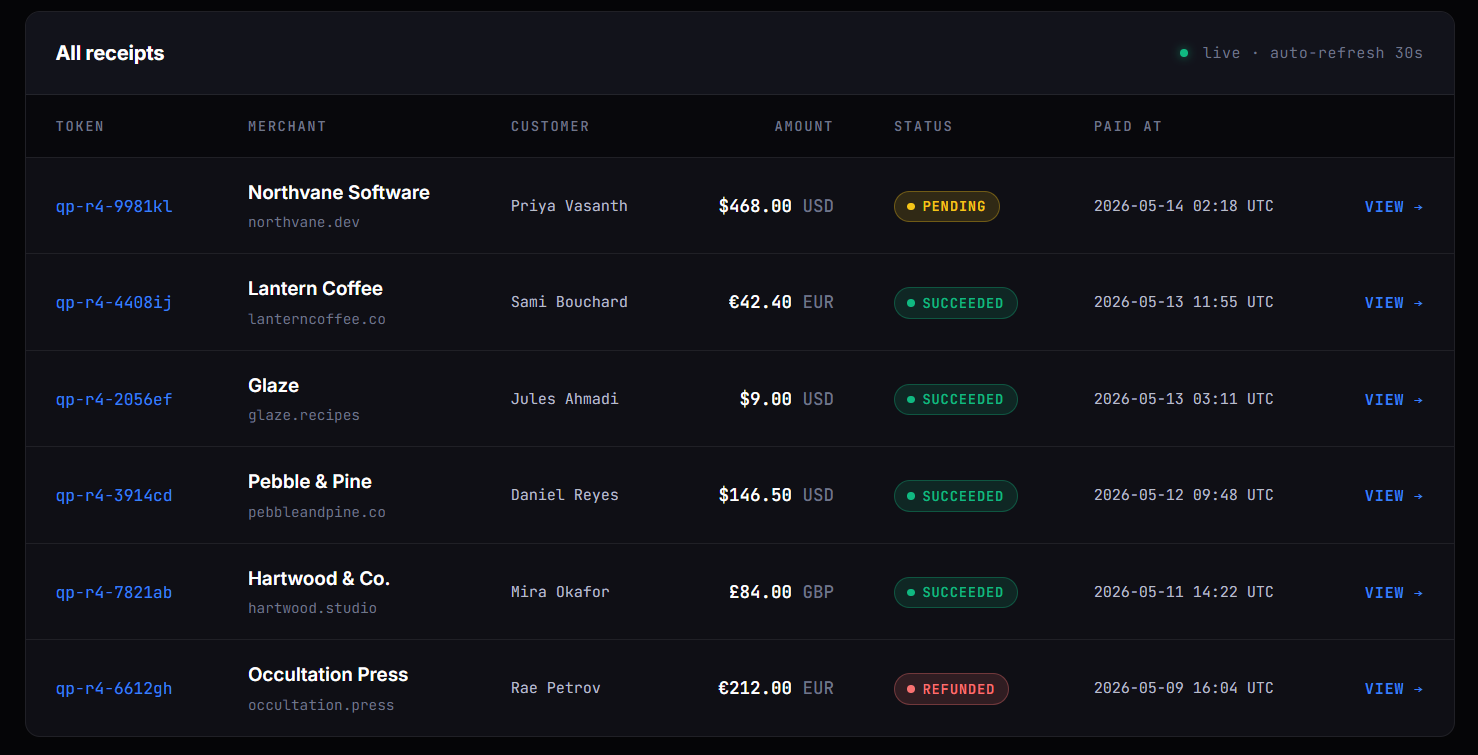The image size is (1478, 755).
Task: Click the €42.40 EUR amount
Action: 781,303
